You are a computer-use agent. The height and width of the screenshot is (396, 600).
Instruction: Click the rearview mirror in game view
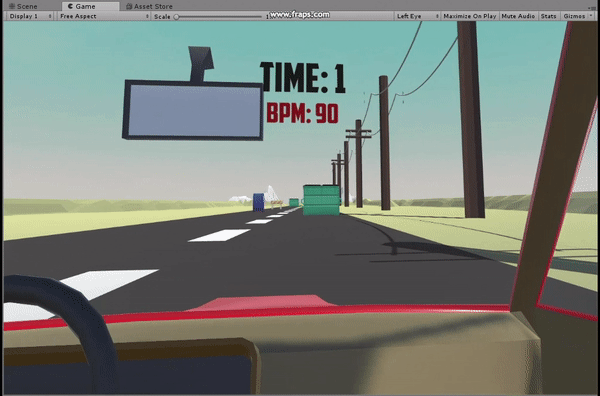coord(192,110)
